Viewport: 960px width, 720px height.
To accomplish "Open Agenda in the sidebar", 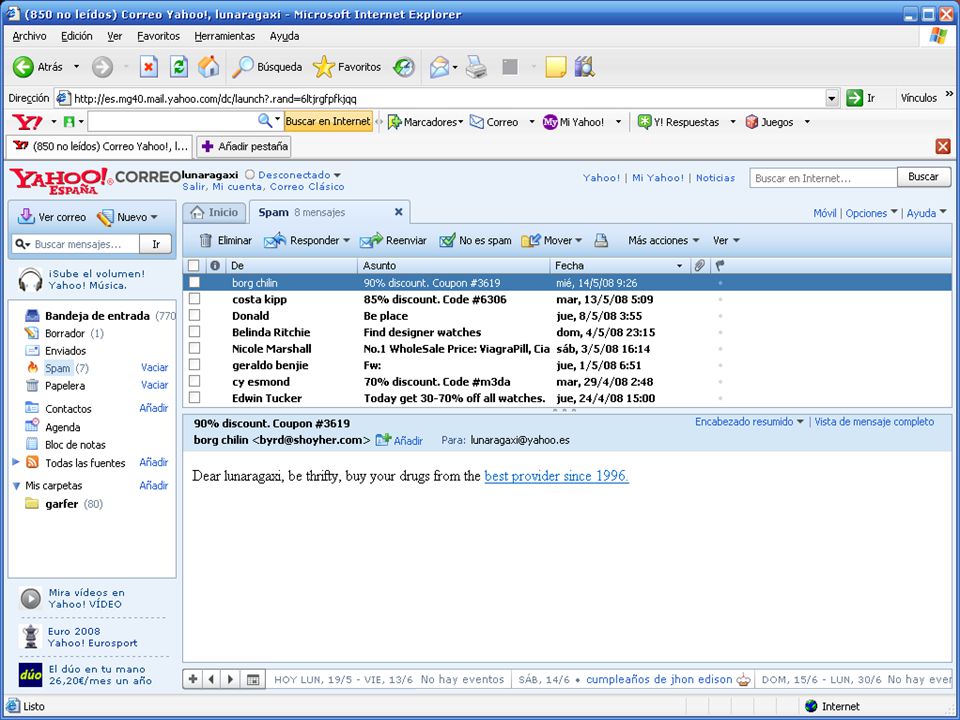I will tap(62, 427).
